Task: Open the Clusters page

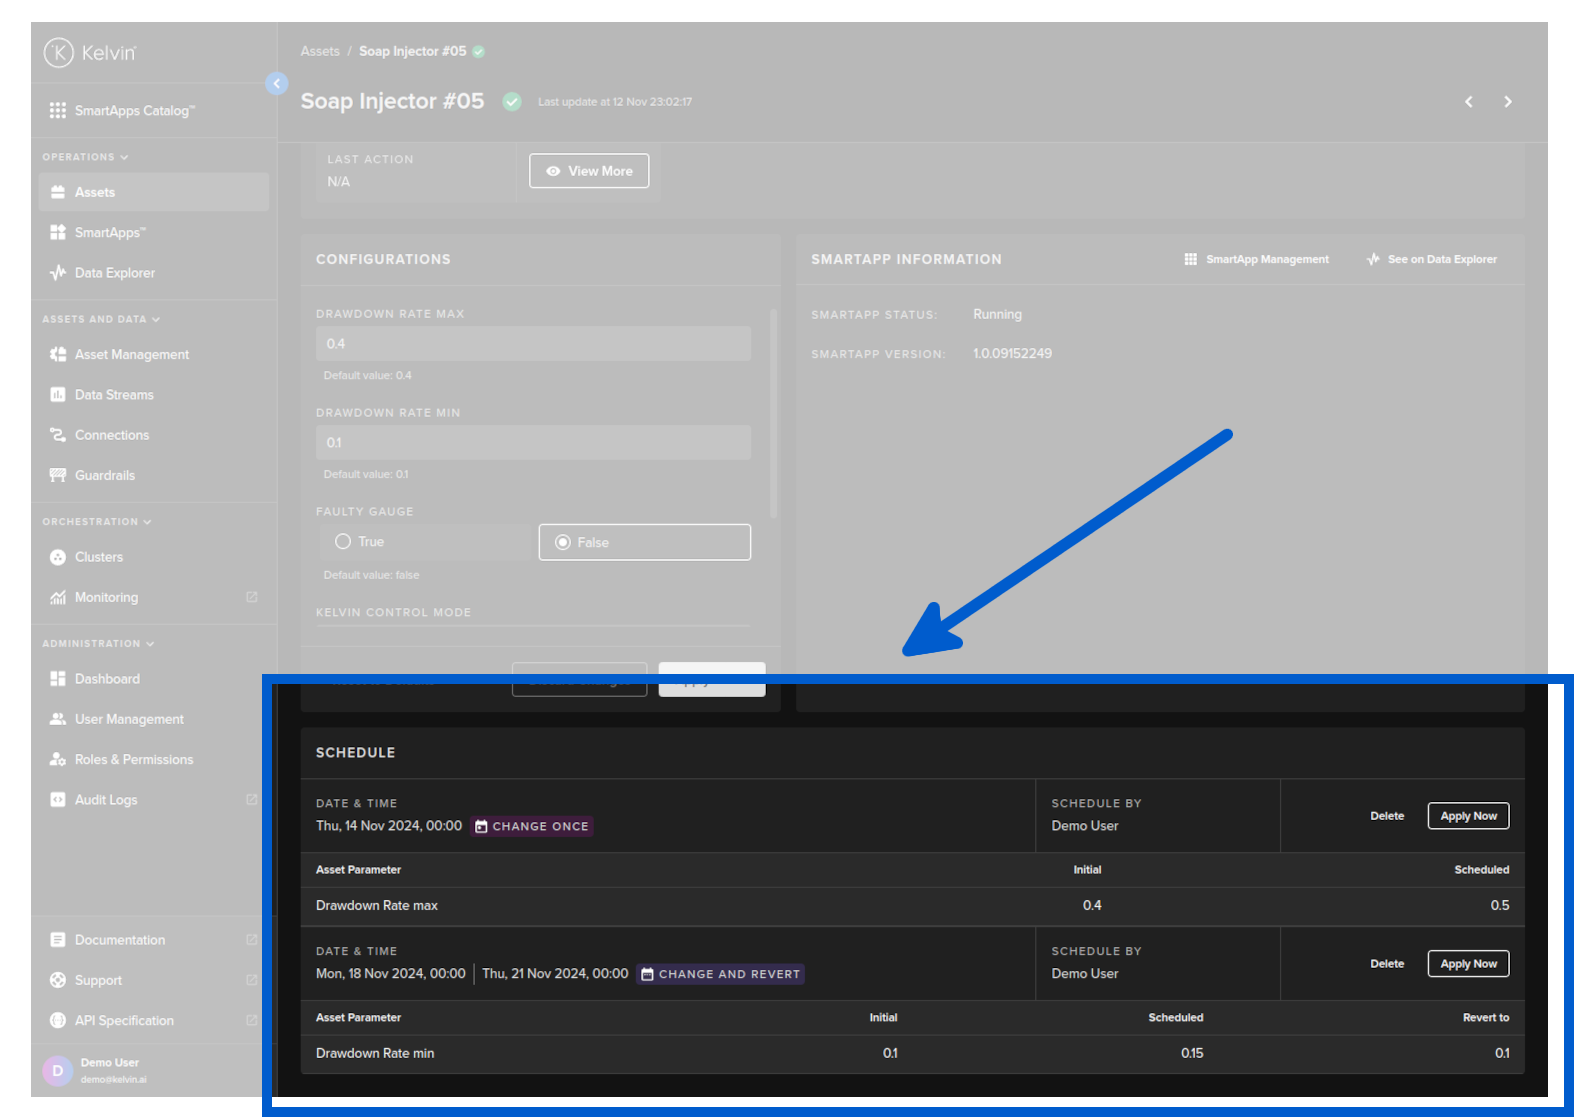Action: coord(98,557)
